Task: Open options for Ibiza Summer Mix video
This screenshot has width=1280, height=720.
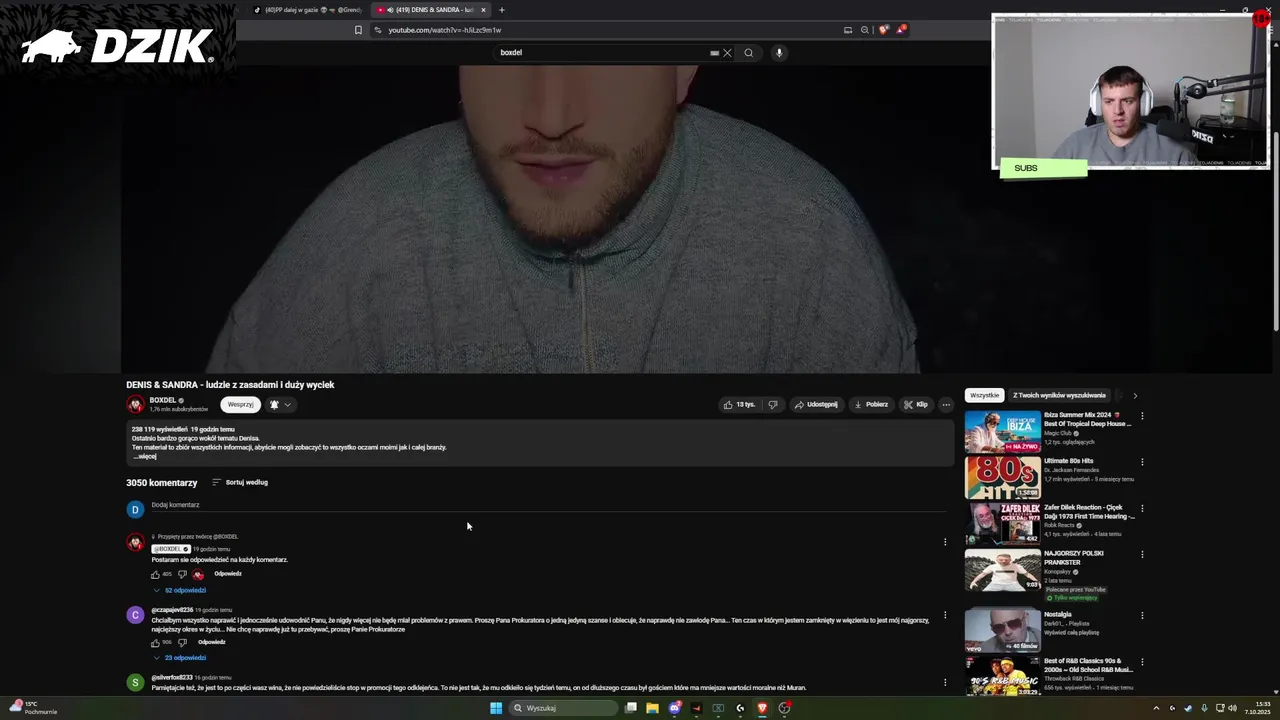Action: [x=1142, y=416]
